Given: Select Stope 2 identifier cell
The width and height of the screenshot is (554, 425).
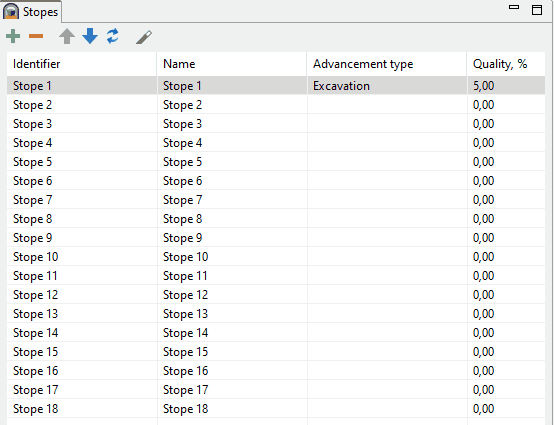Looking at the screenshot, I should (82, 105).
